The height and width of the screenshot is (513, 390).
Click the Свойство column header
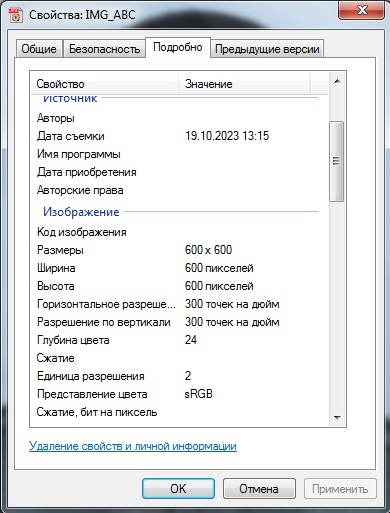pos(105,84)
